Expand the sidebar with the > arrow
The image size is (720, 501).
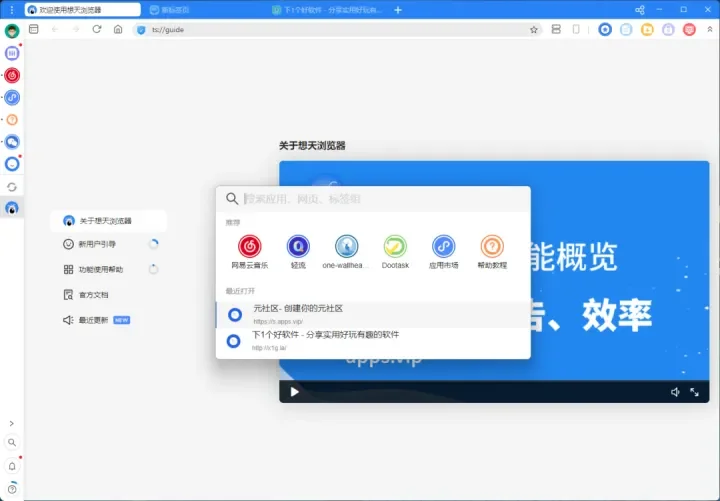11,423
